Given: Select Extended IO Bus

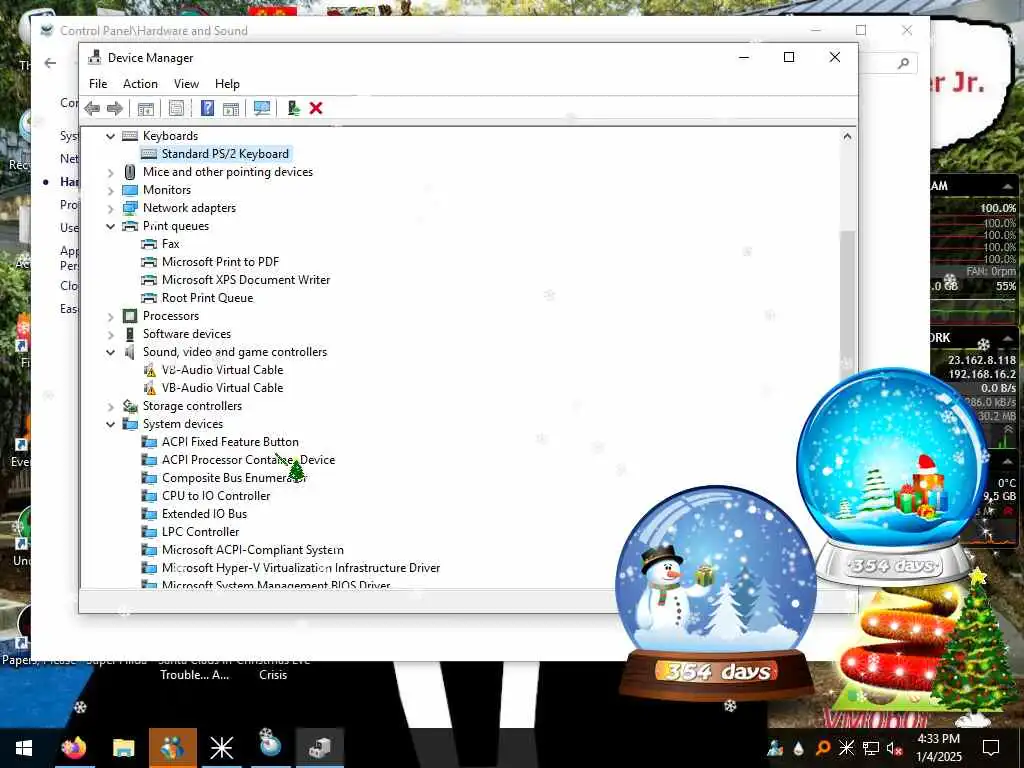Looking at the screenshot, I should [204, 514].
